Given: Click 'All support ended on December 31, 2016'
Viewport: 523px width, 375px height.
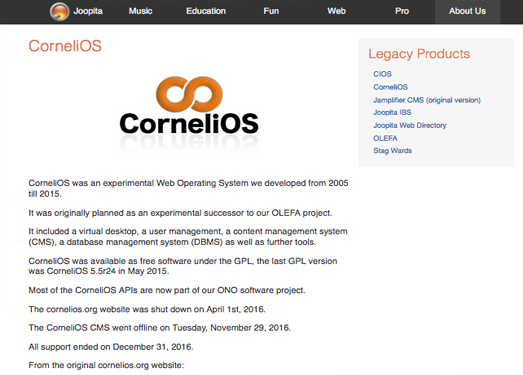Looking at the screenshot, I should point(111,347).
